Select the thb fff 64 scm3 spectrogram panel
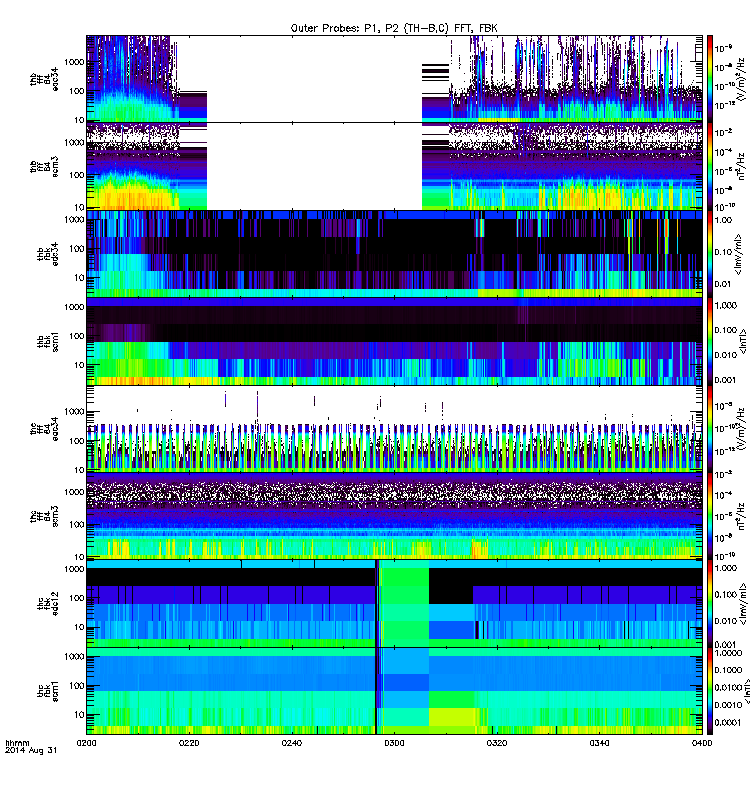The height and width of the screenshot is (800, 750). click(x=394, y=166)
